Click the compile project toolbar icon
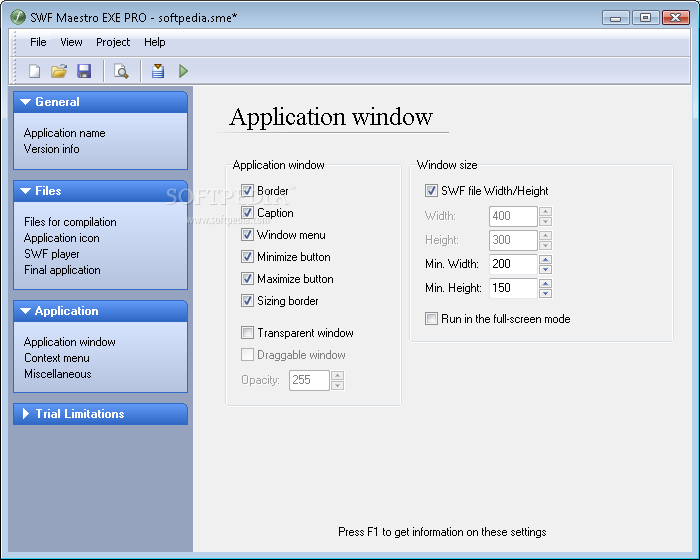700x560 pixels. click(158, 71)
